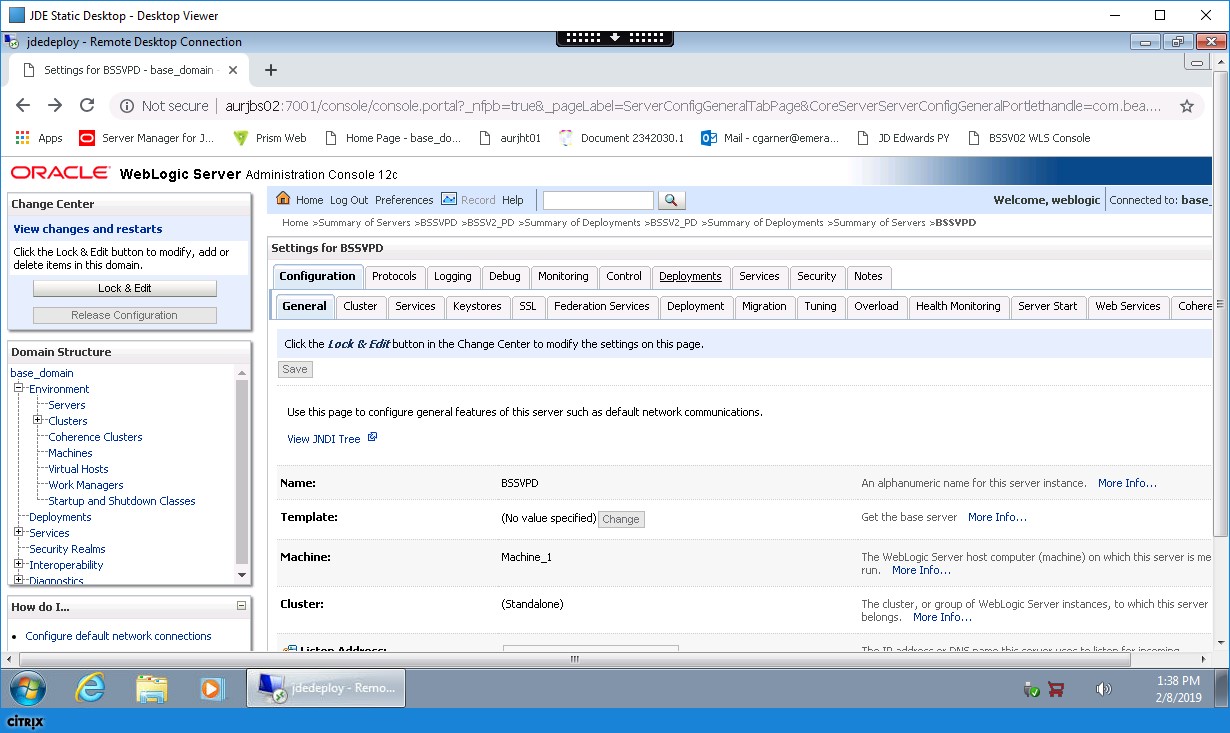This screenshot has height=733, width=1230.
Task: Open the Prism Web bookmark
Action: click(x=270, y=138)
